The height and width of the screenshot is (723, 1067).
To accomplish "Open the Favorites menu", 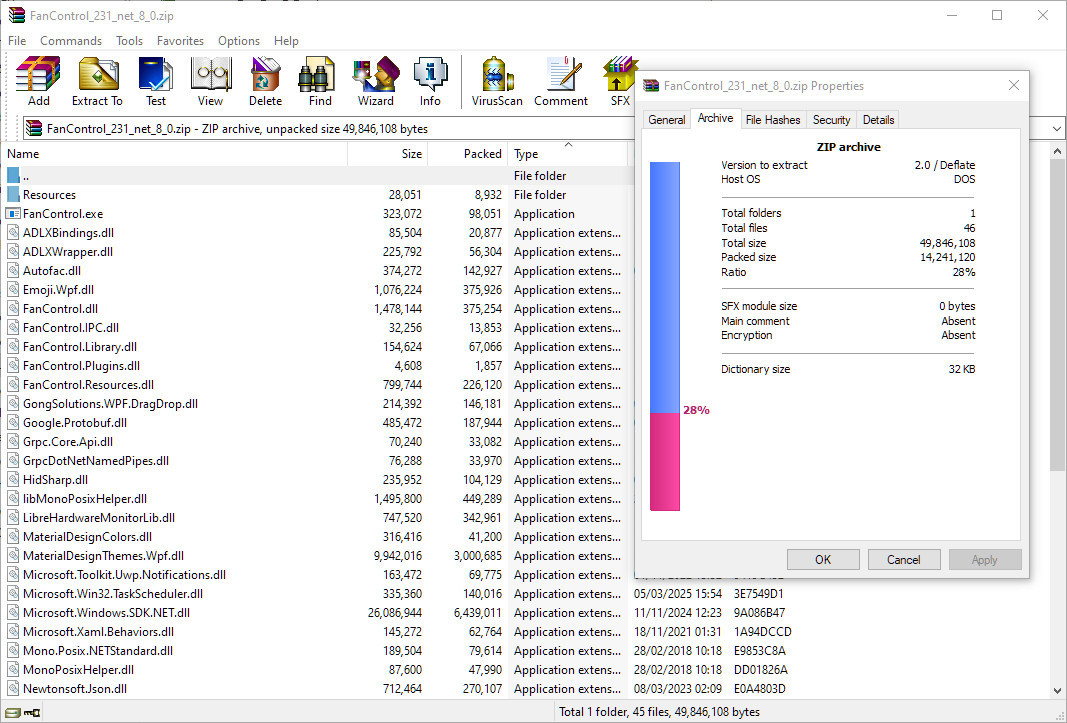I will click(180, 41).
